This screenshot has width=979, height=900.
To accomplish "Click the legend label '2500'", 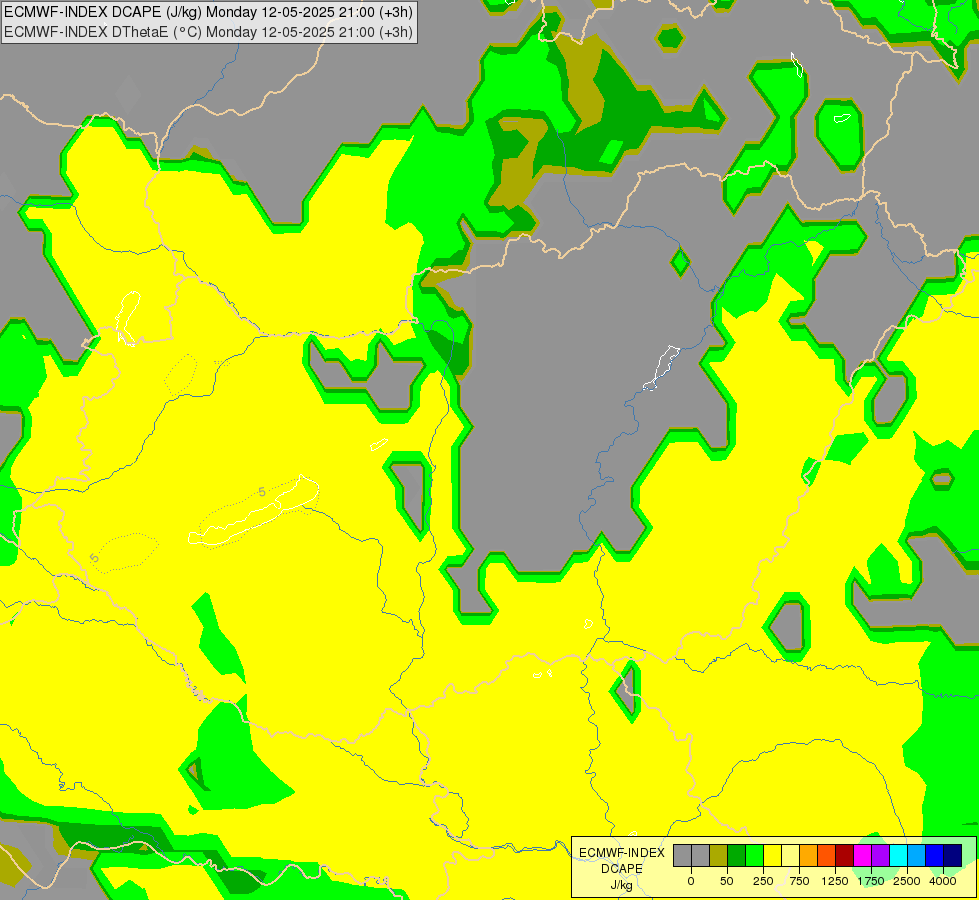I will pos(907,881).
